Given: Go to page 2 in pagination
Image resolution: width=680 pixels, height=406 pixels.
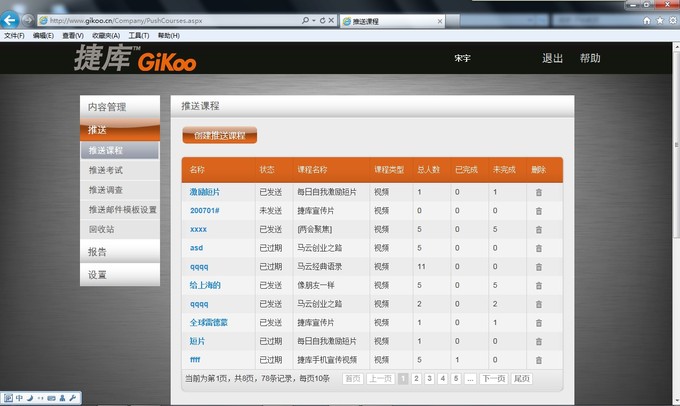Looking at the screenshot, I should pos(416,379).
